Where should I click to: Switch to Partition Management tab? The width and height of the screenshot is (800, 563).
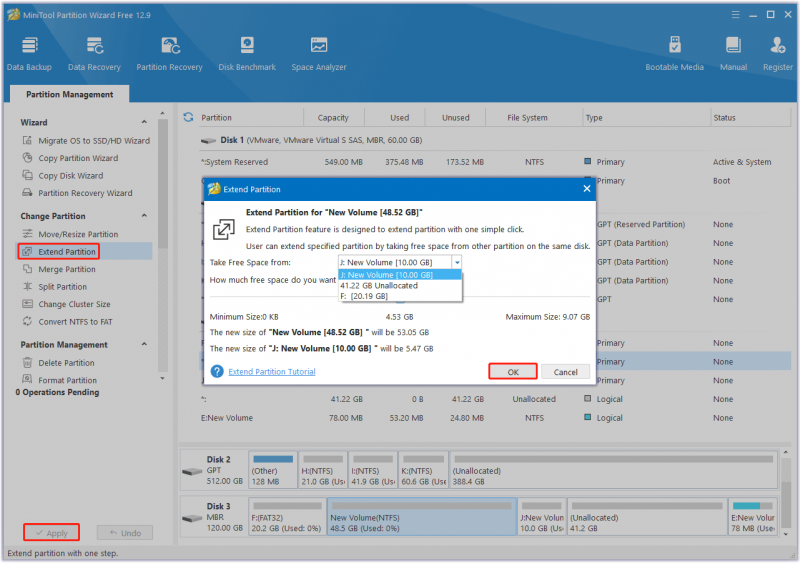tap(69, 94)
